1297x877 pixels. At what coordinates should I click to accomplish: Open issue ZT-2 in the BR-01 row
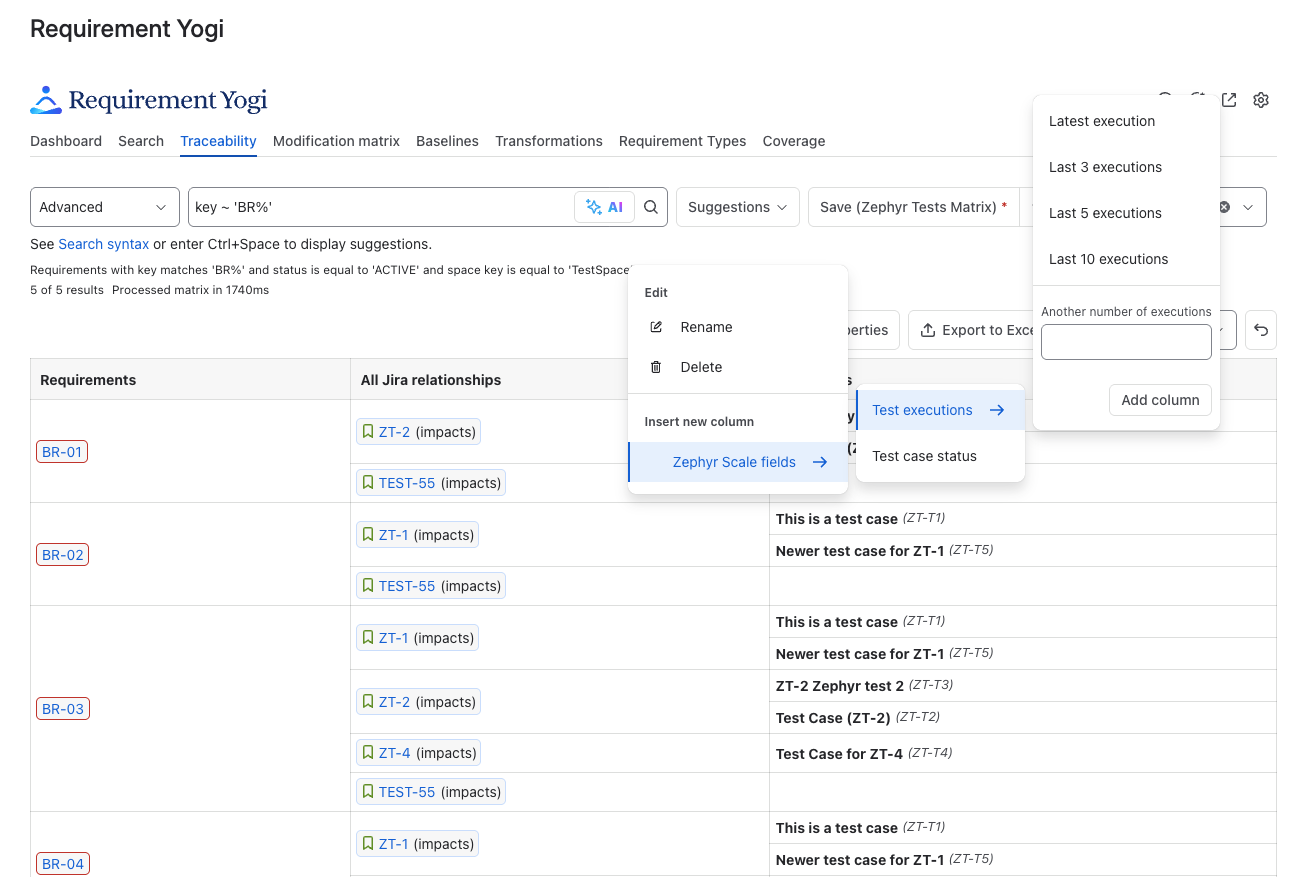pyautogui.click(x=394, y=432)
